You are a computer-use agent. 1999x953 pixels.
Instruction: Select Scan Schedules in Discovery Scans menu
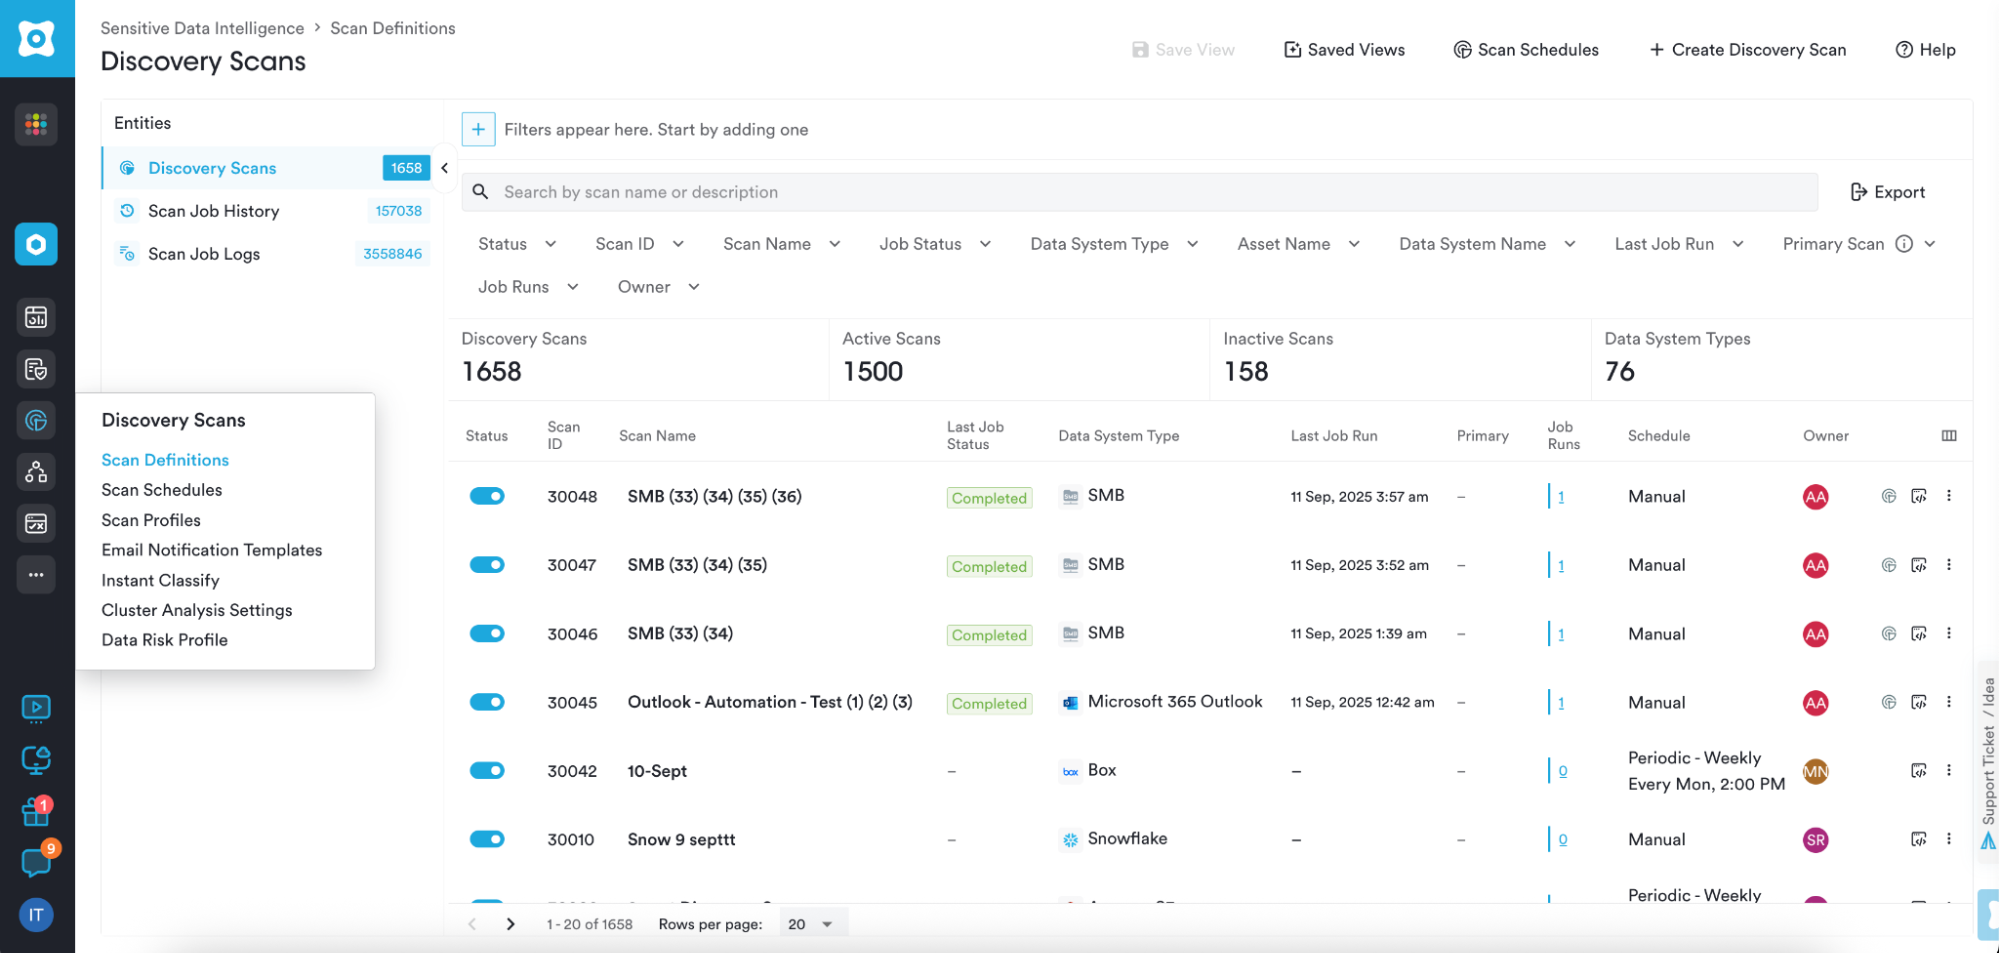[162, 490]
